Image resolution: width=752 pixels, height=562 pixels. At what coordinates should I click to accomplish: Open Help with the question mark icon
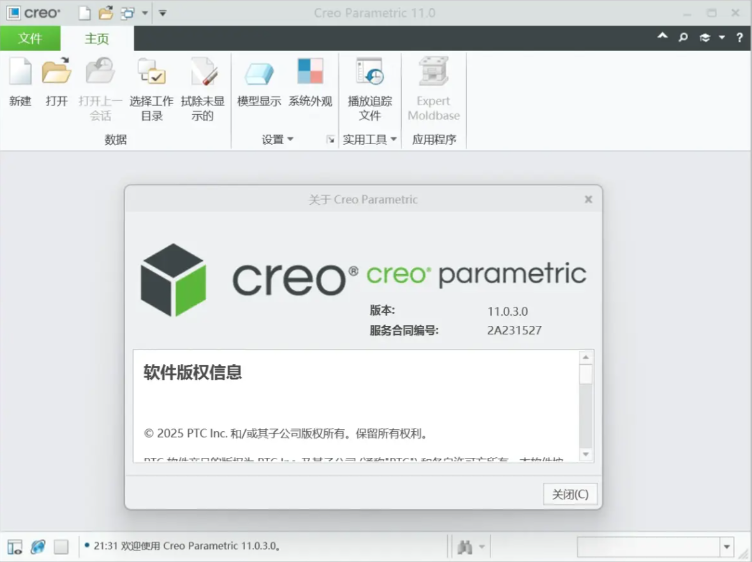[740, 38]
